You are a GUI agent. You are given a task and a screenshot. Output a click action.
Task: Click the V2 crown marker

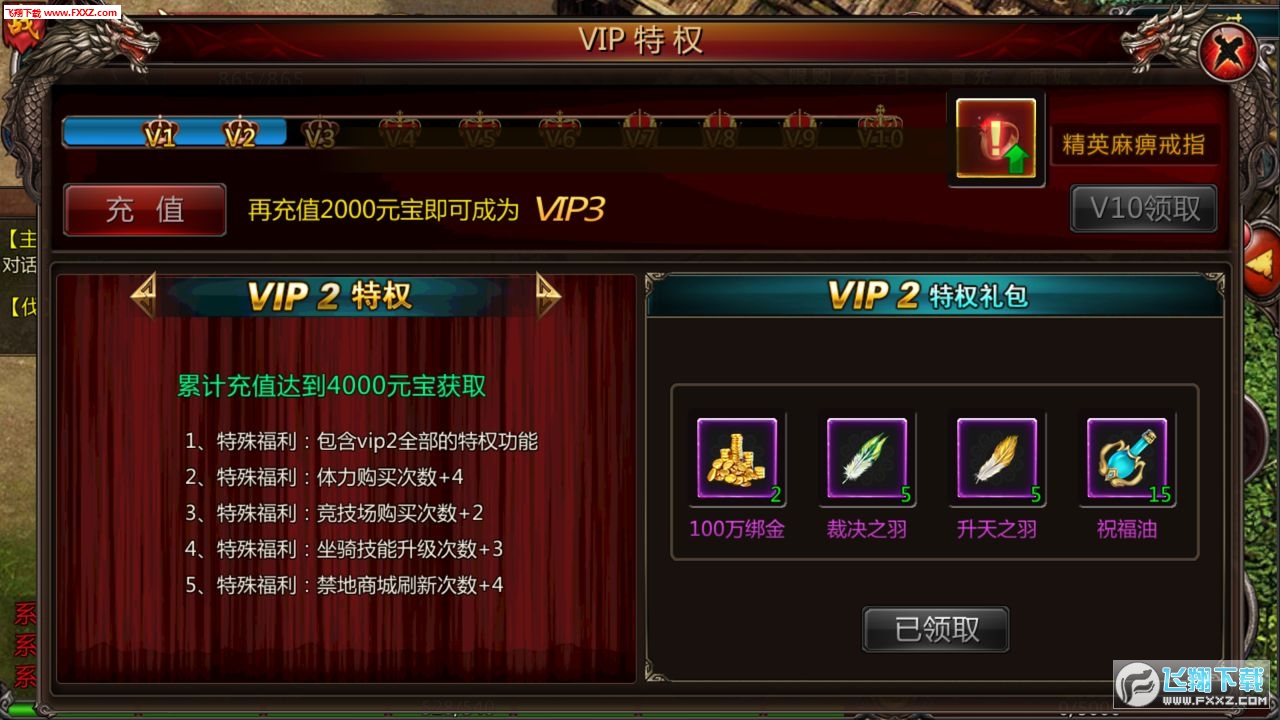[240, 133]
